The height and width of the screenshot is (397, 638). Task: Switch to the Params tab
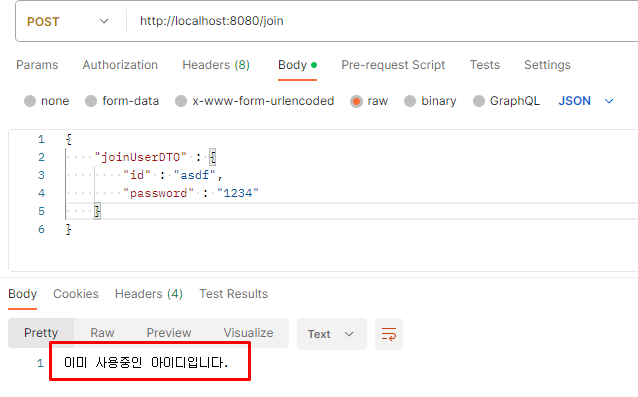pyautogui.click(x=37, y=65)
